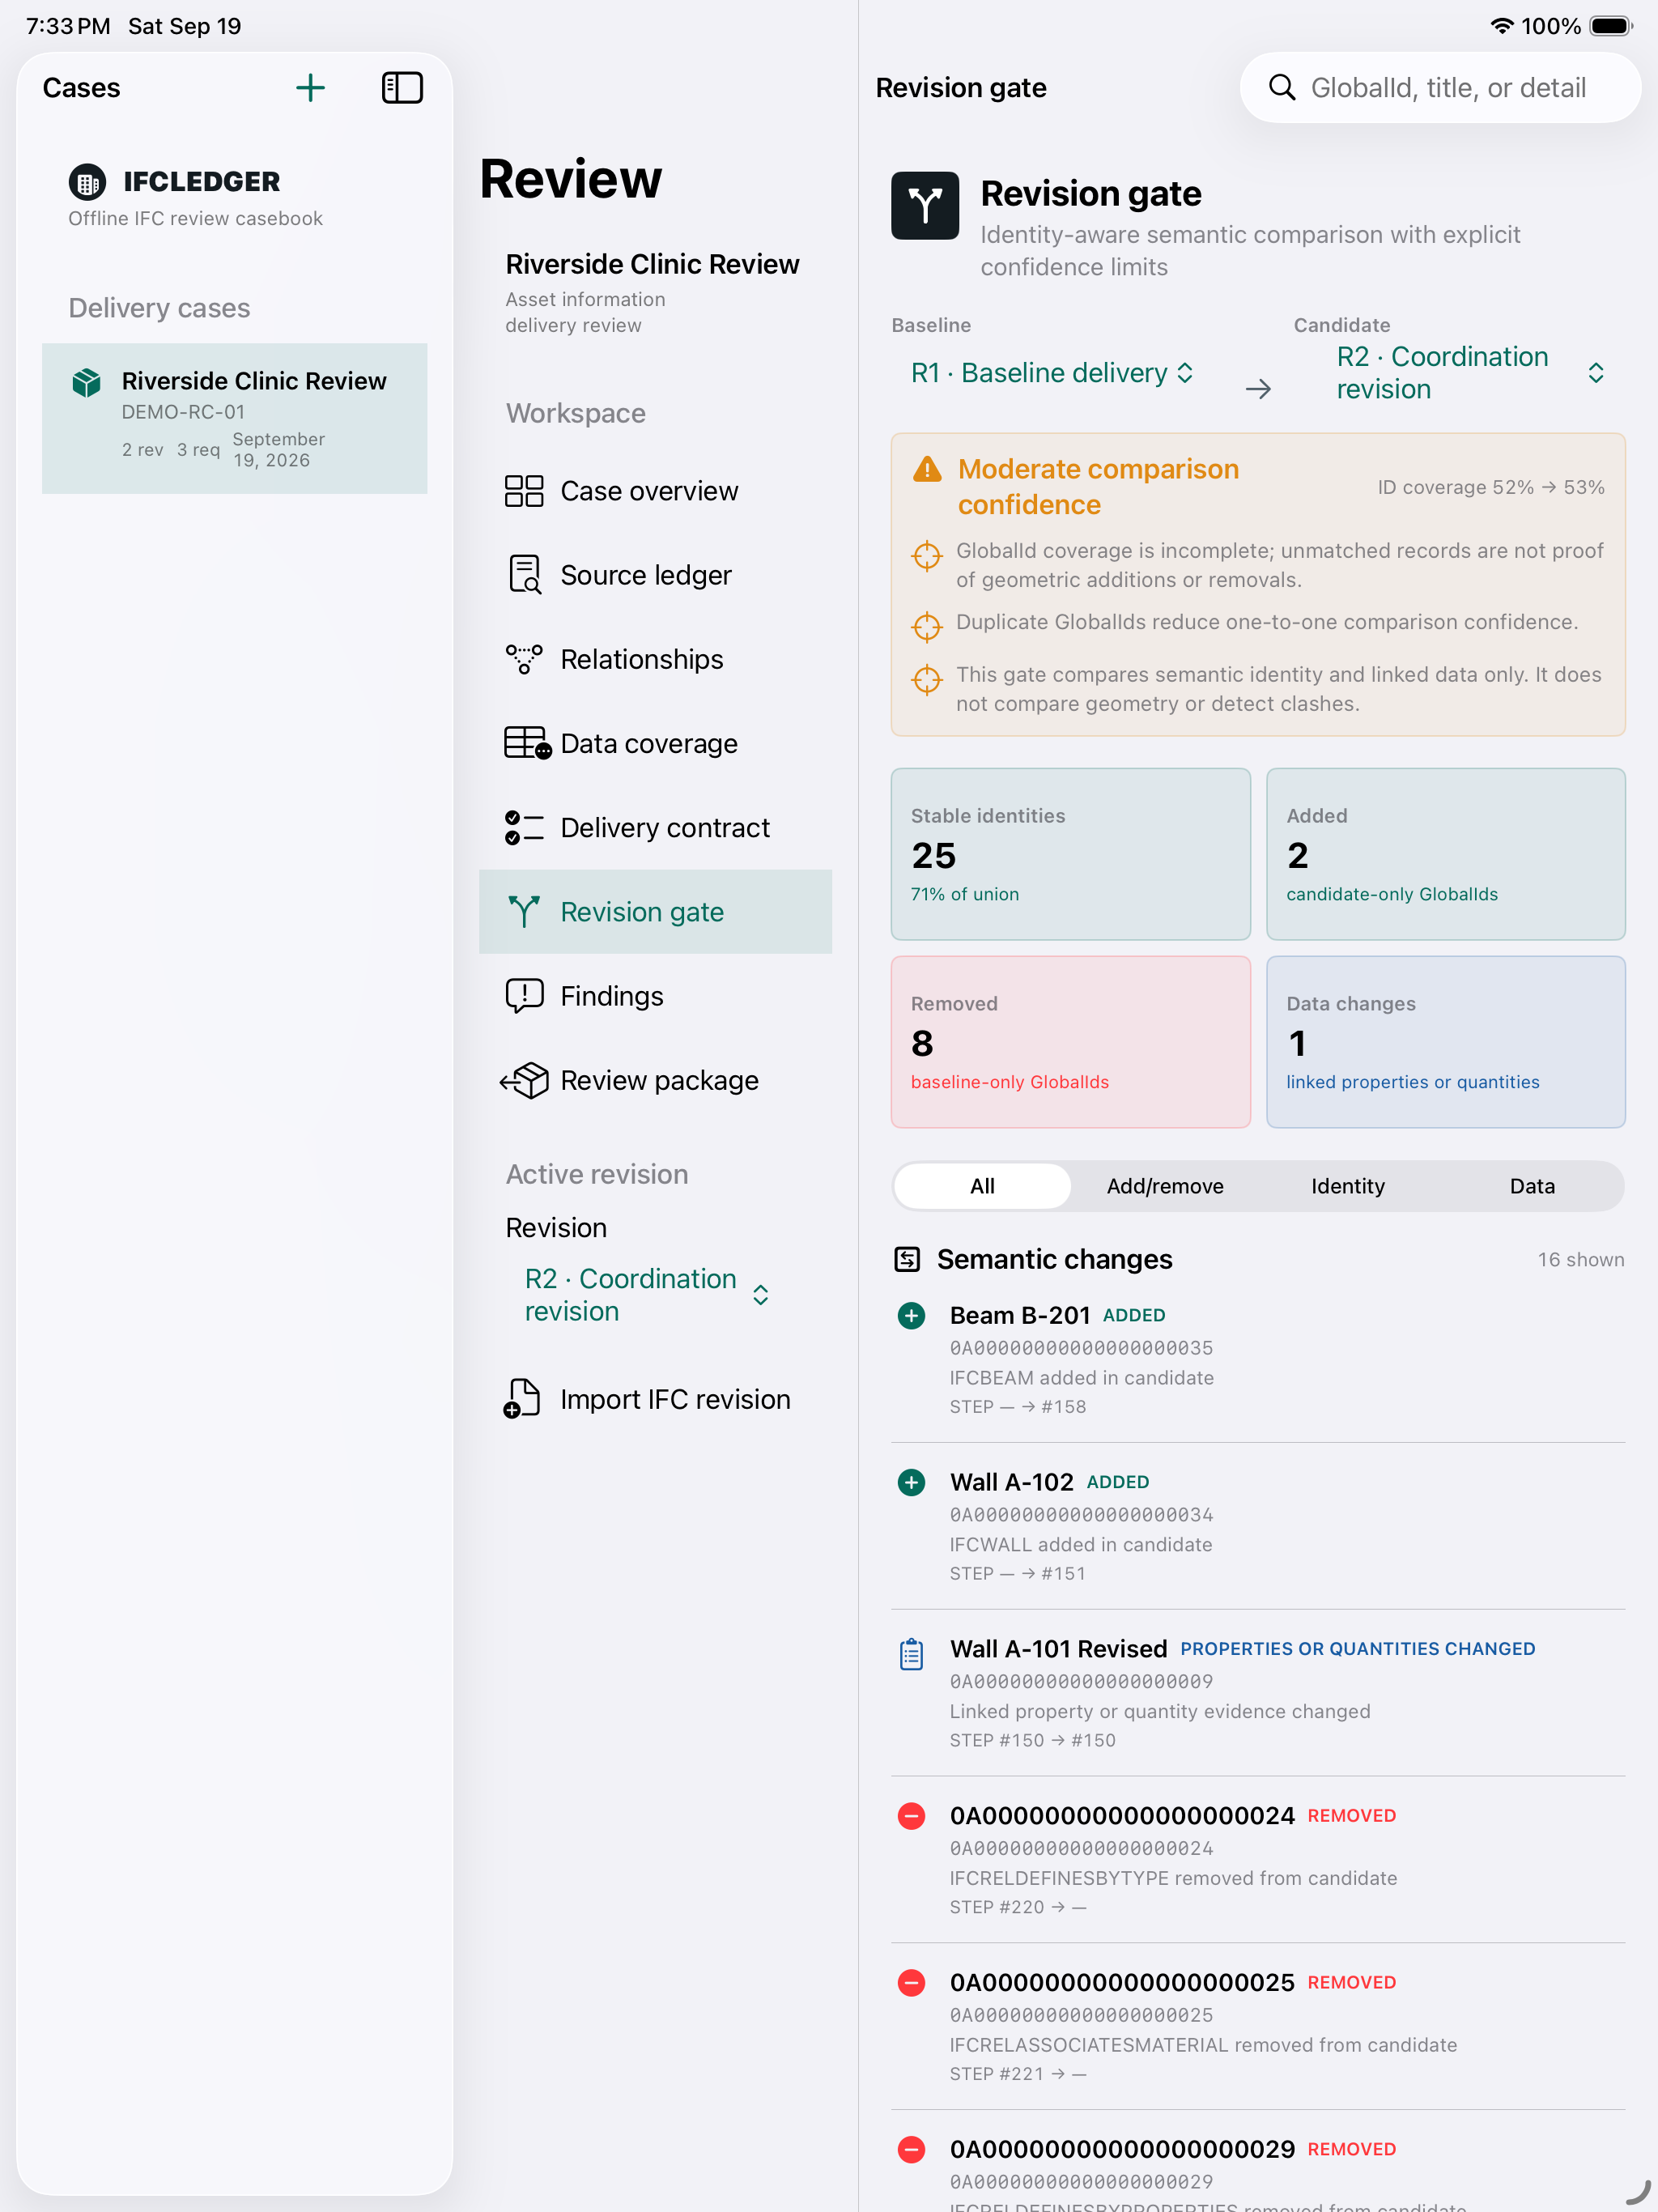Open Source ledger in Workspace
Image resolution: width=1658 pixels, height=2212 pixels.
point(655,575)
